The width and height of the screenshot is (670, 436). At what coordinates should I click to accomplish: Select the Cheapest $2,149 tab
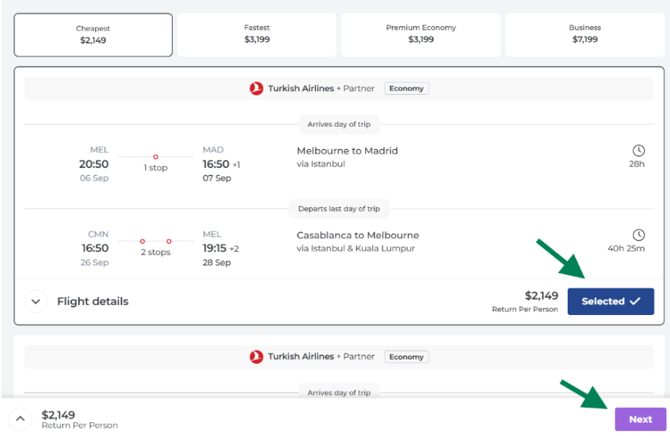pyautogui.click(x=93, y=35)
